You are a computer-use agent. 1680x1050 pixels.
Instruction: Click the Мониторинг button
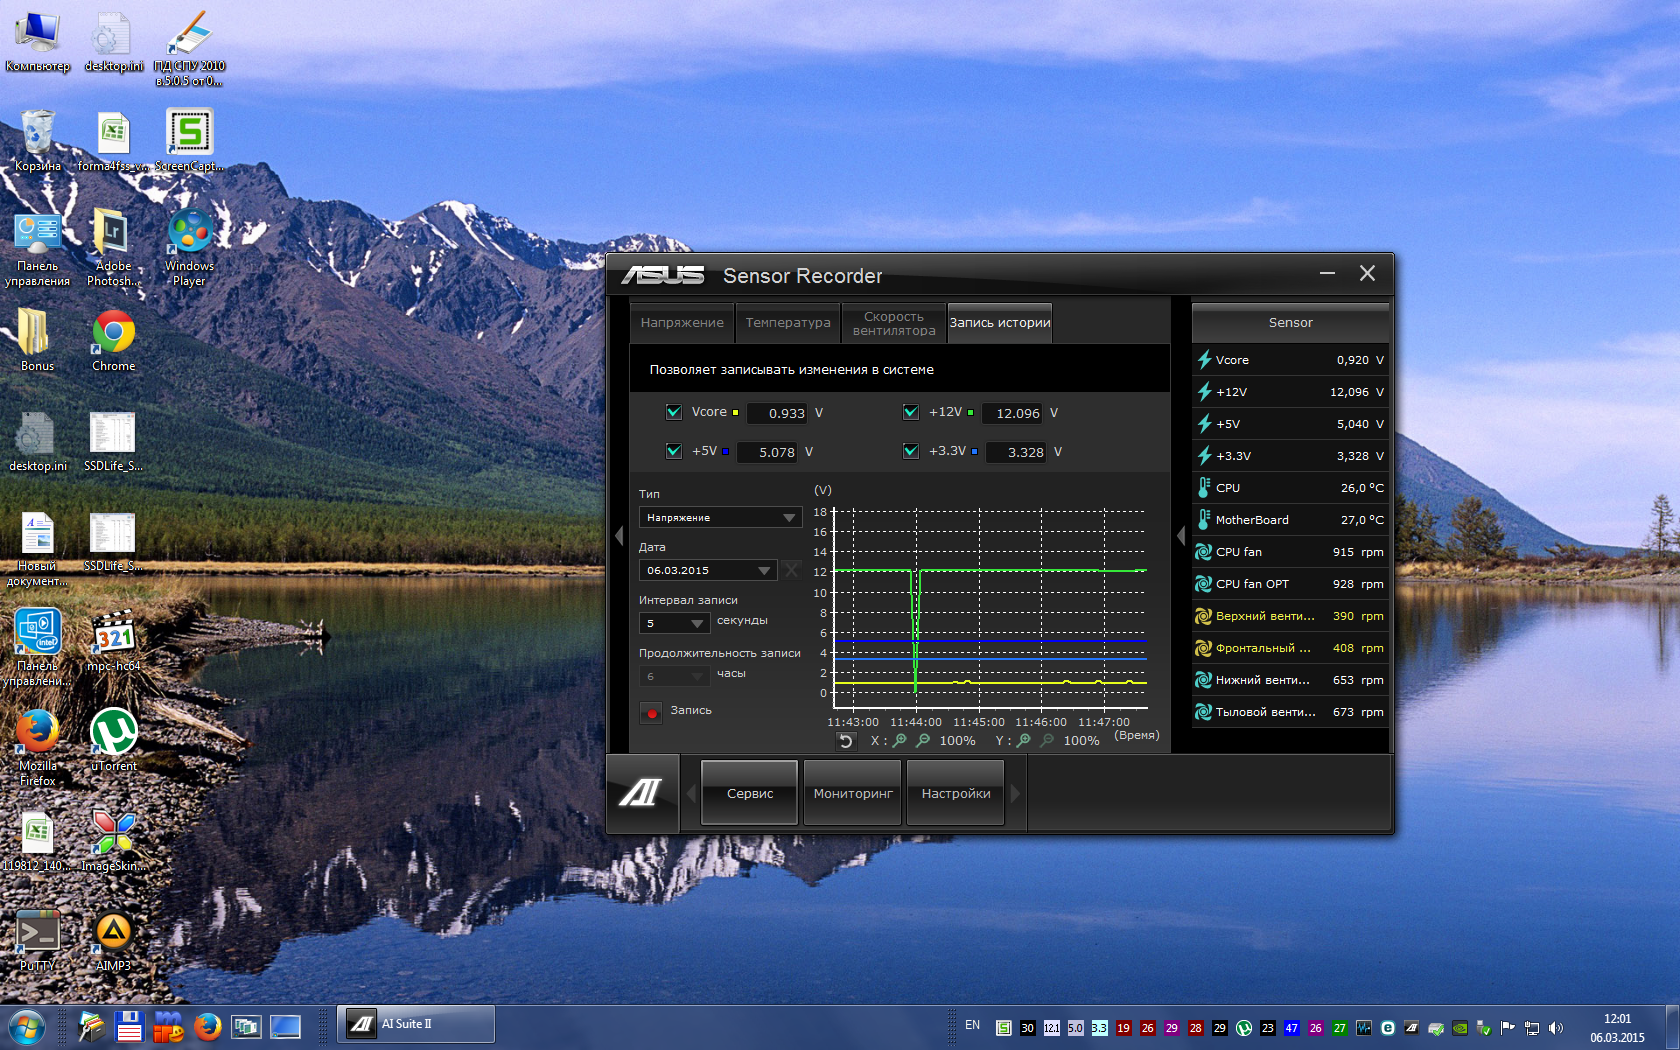pos(853,793)
